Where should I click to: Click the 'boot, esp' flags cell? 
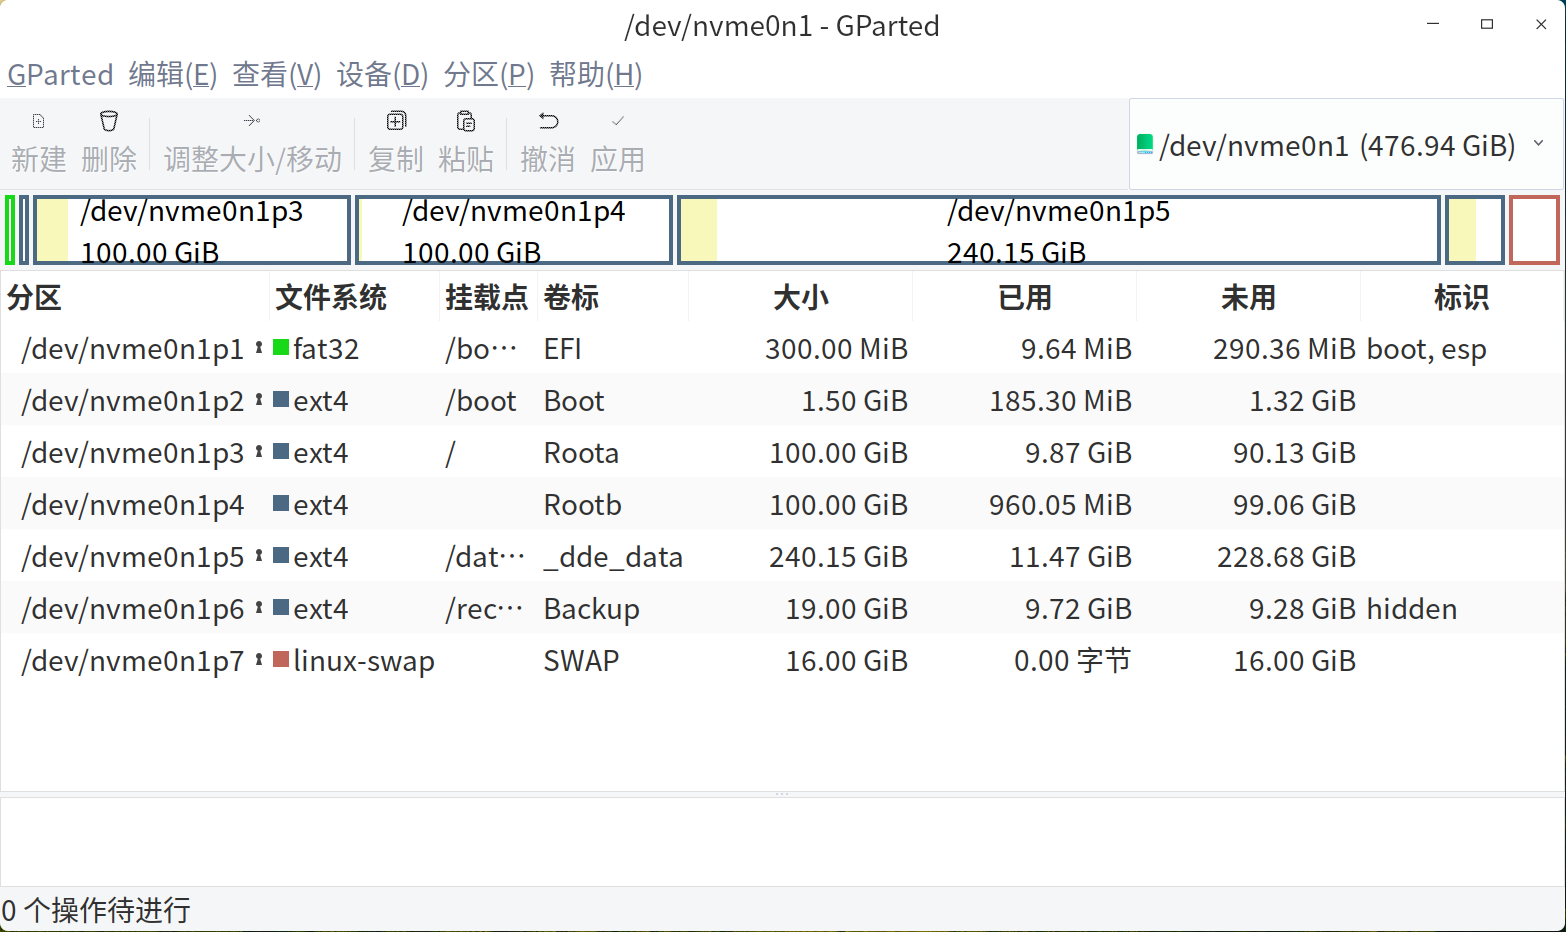(1427, 349)
